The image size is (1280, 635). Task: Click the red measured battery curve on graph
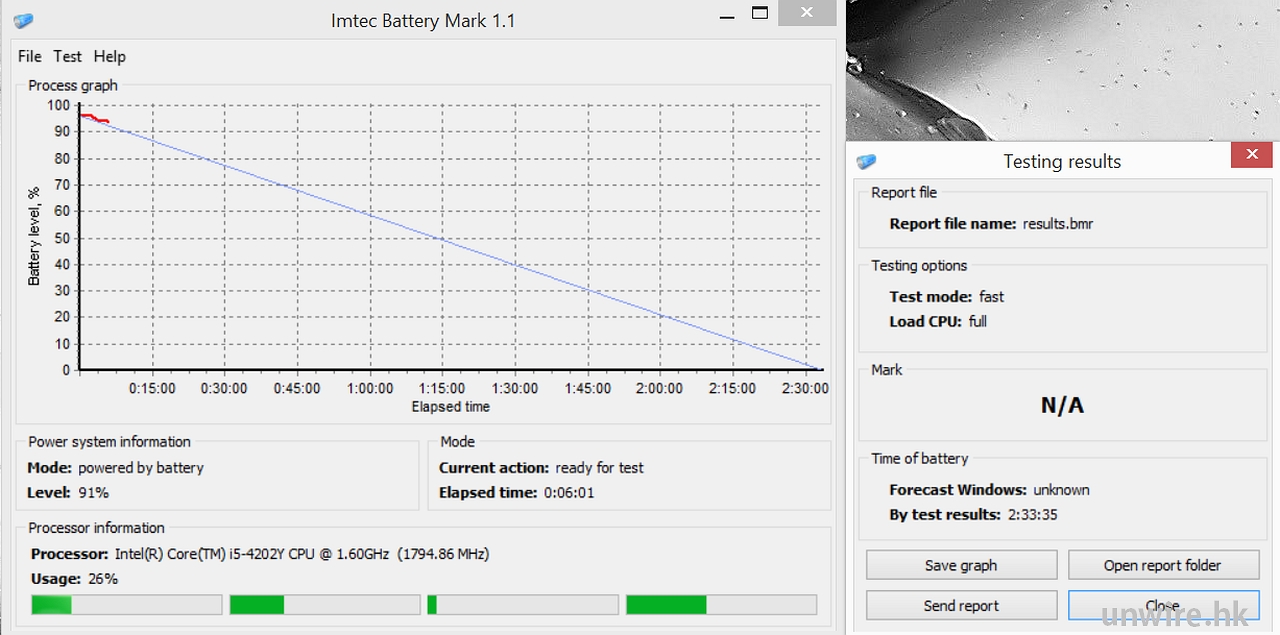point(94,119)
